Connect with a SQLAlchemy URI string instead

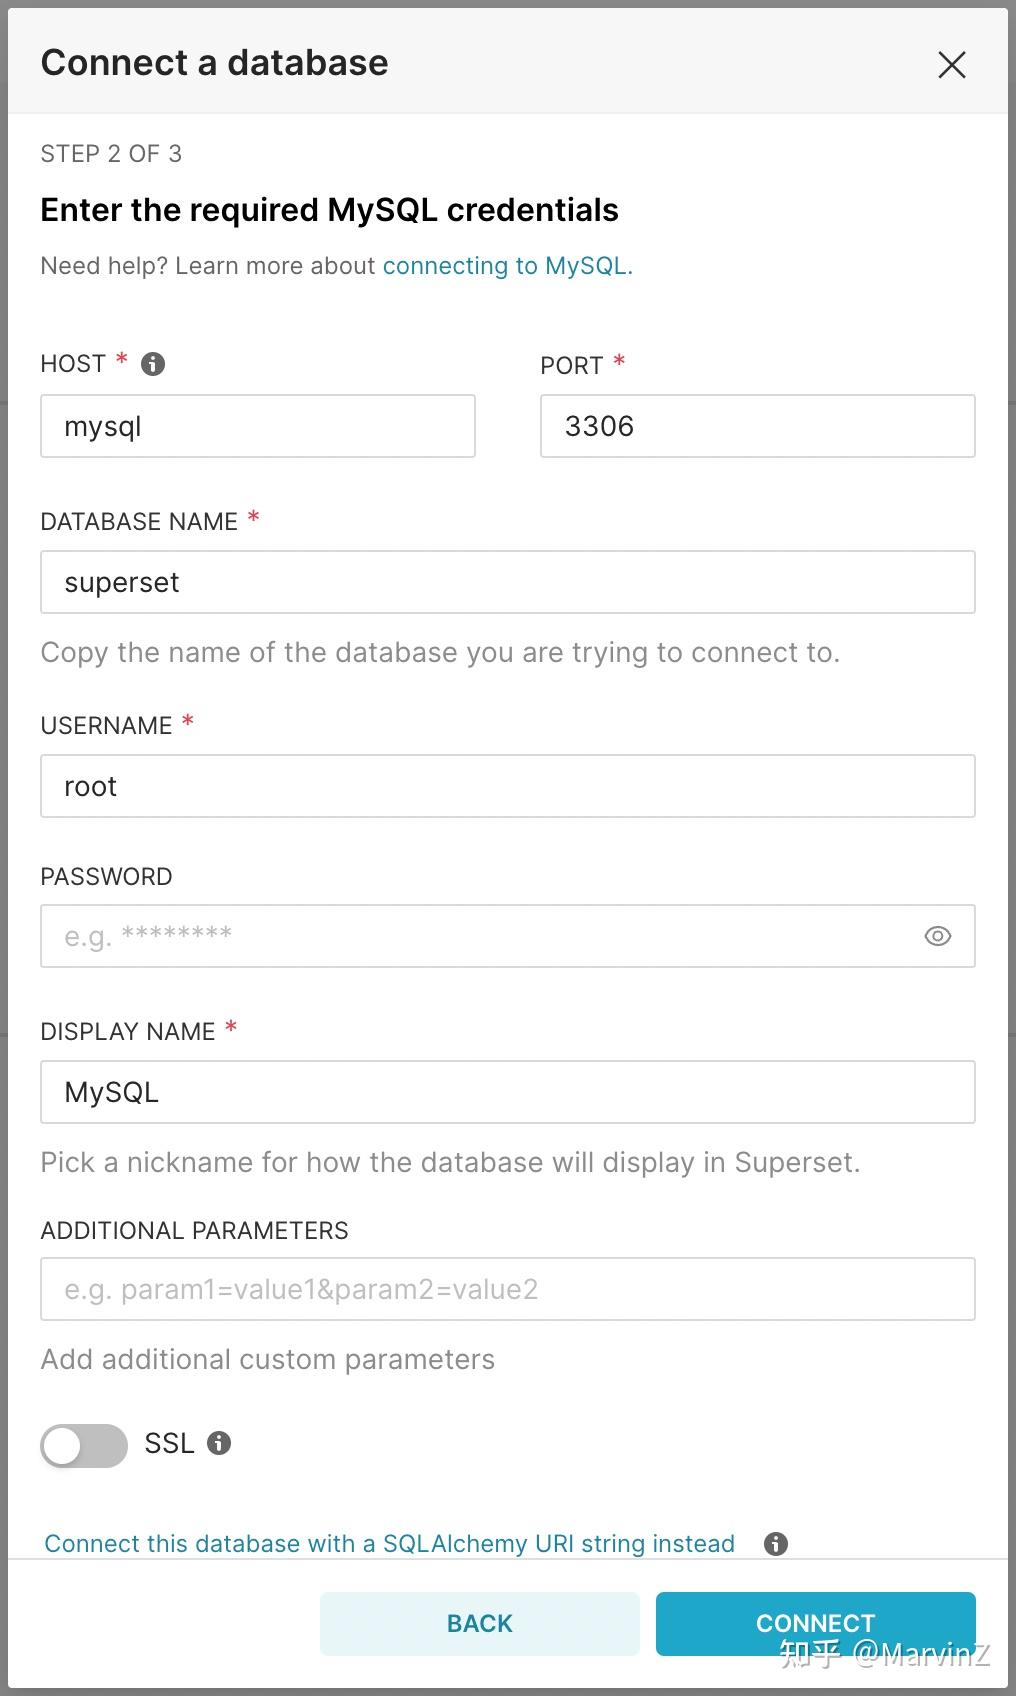(390, 1544)
